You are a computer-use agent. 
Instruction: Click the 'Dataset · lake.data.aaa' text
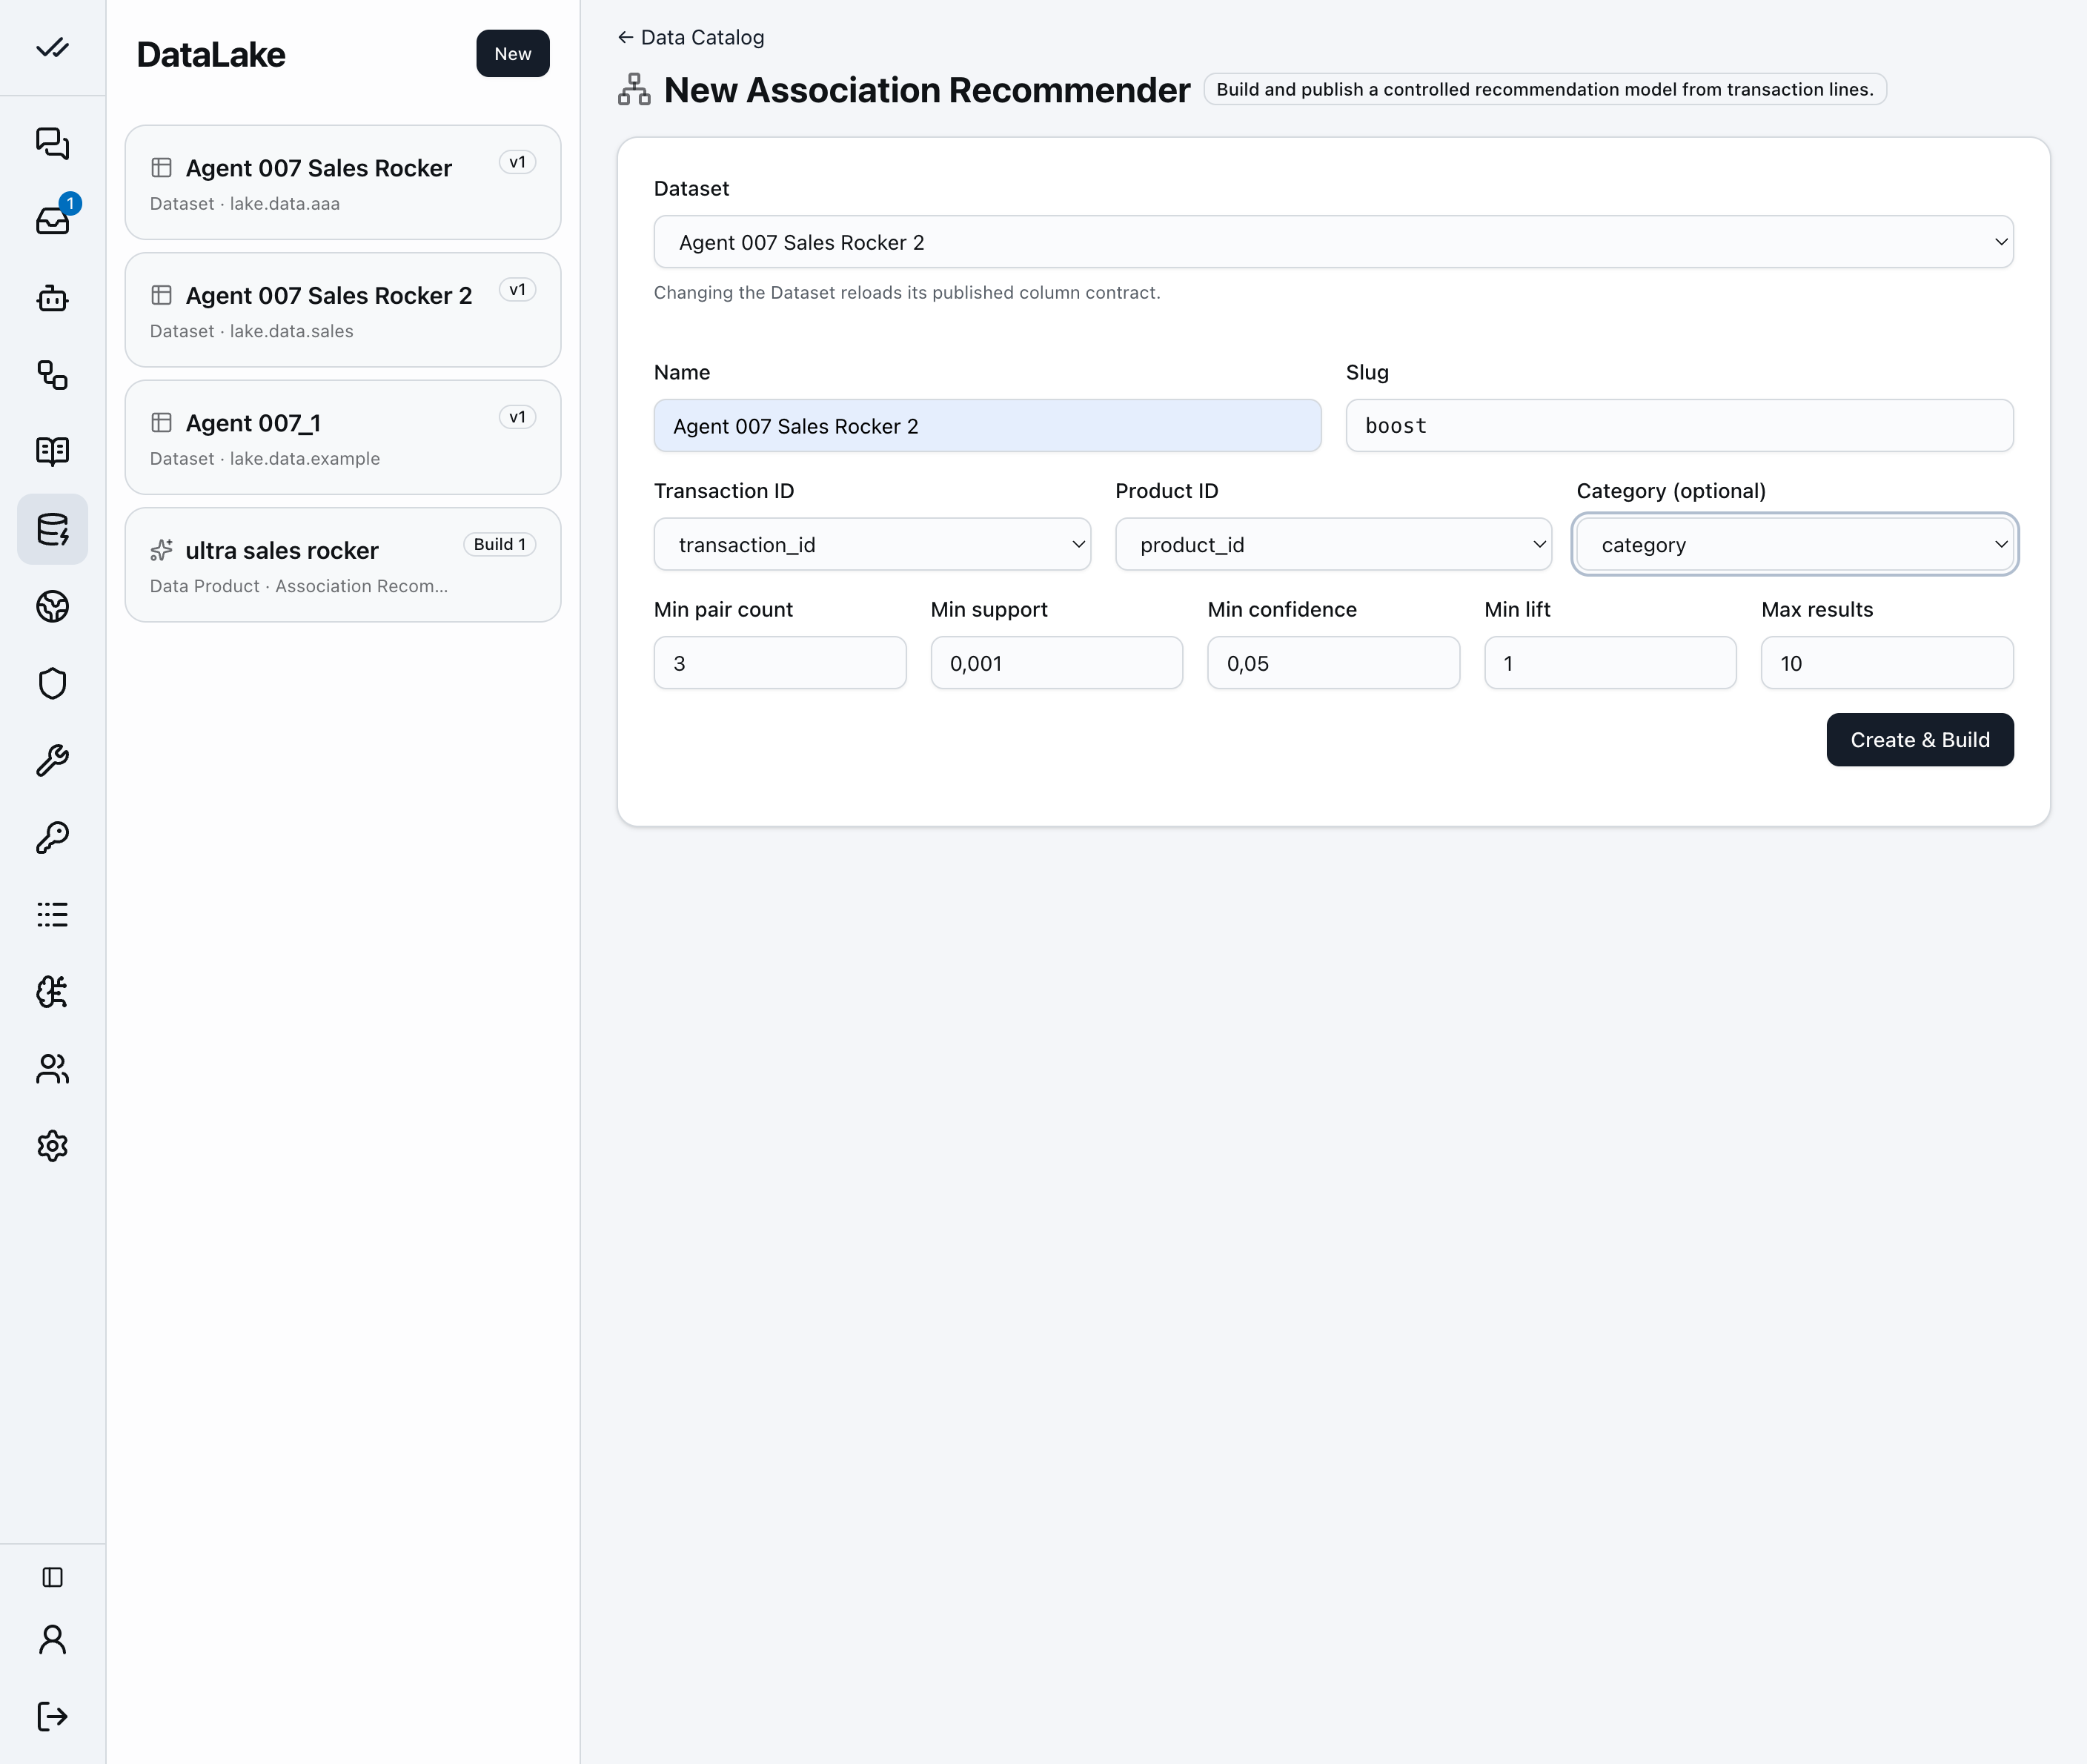tap(245, 203)
